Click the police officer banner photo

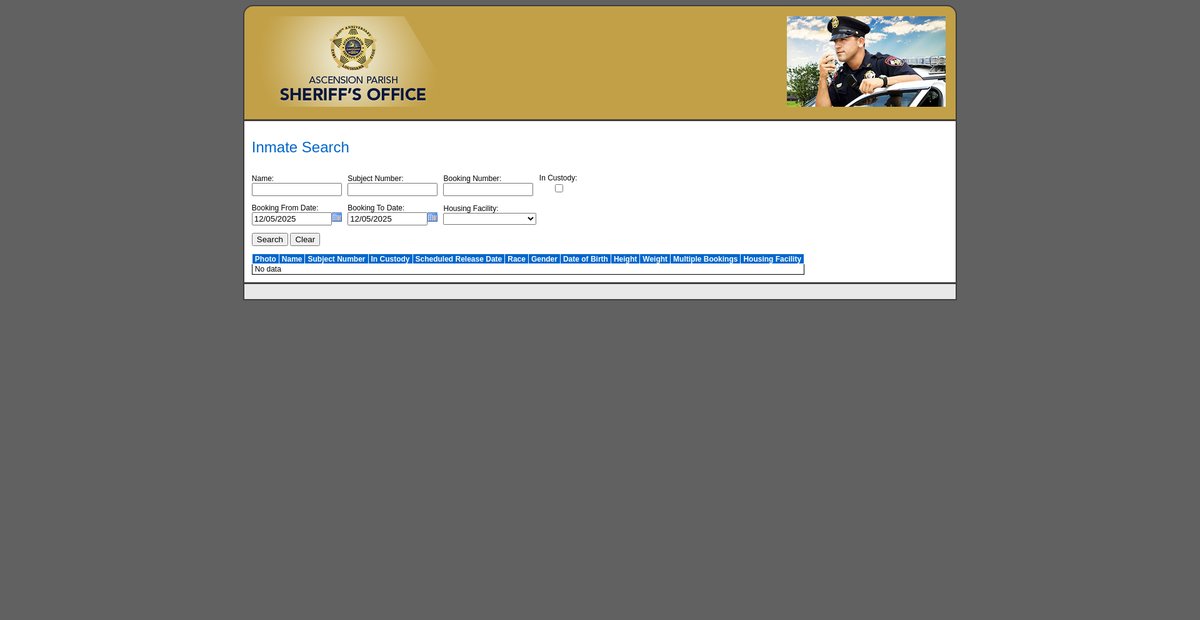coord(866,61)
